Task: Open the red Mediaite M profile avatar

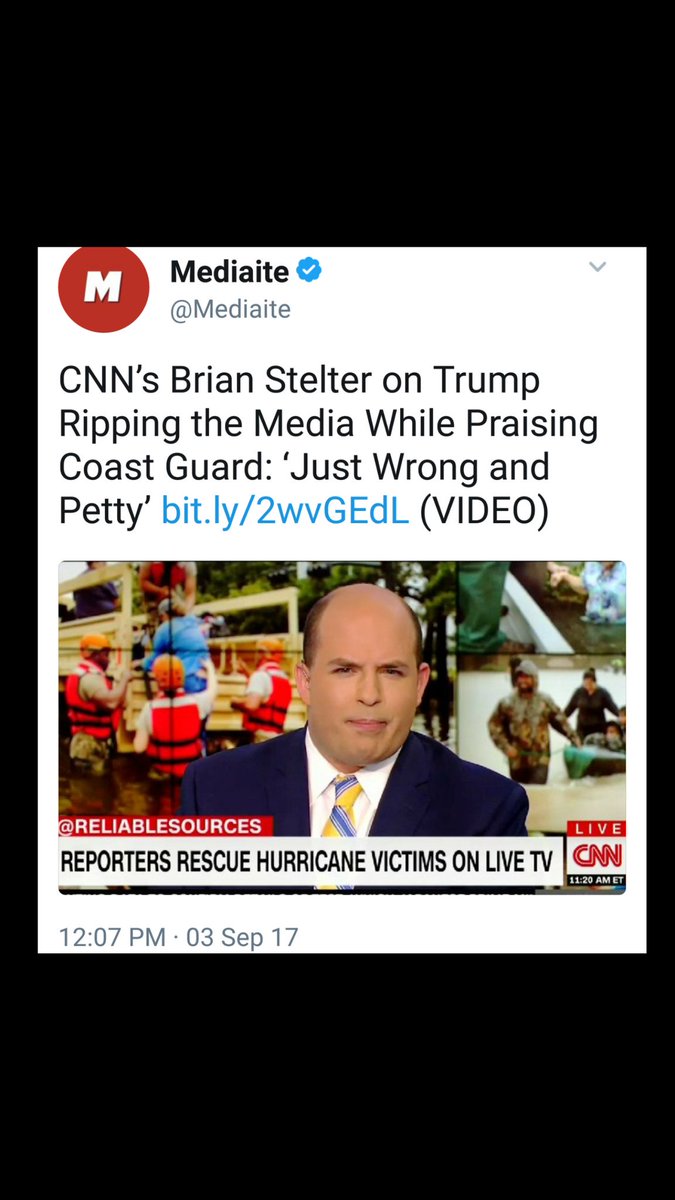Action: [x=104, y=288]
